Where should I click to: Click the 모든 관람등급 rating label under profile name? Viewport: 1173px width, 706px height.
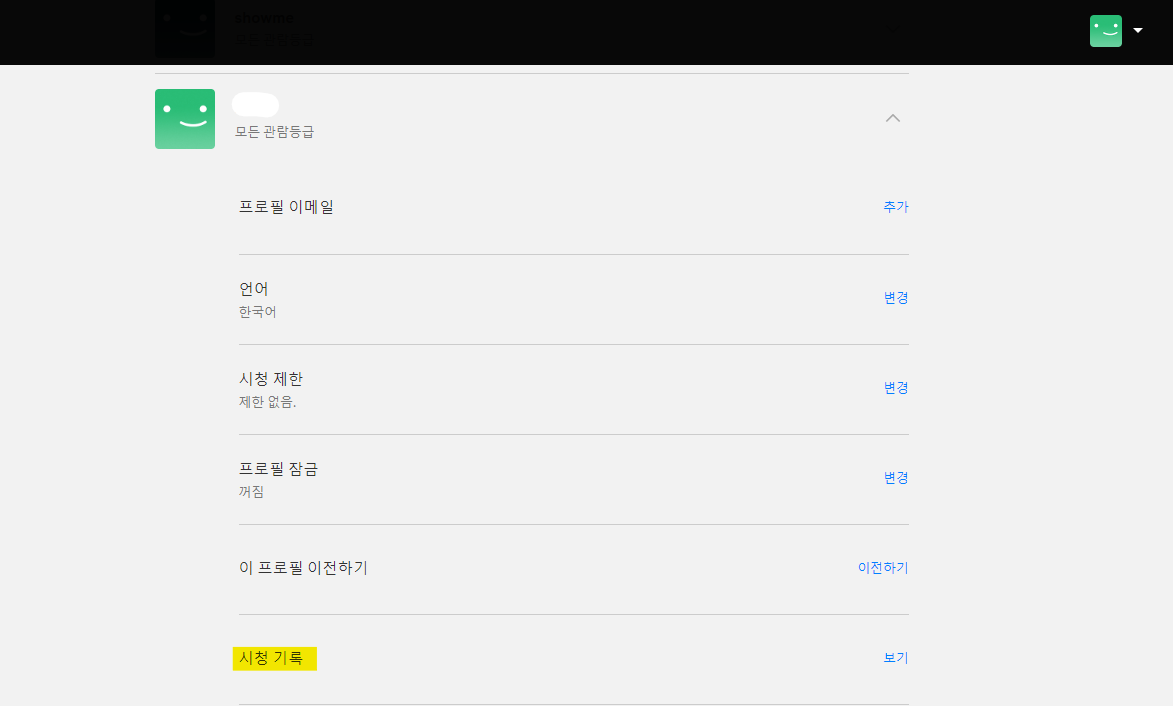point(275,132)
